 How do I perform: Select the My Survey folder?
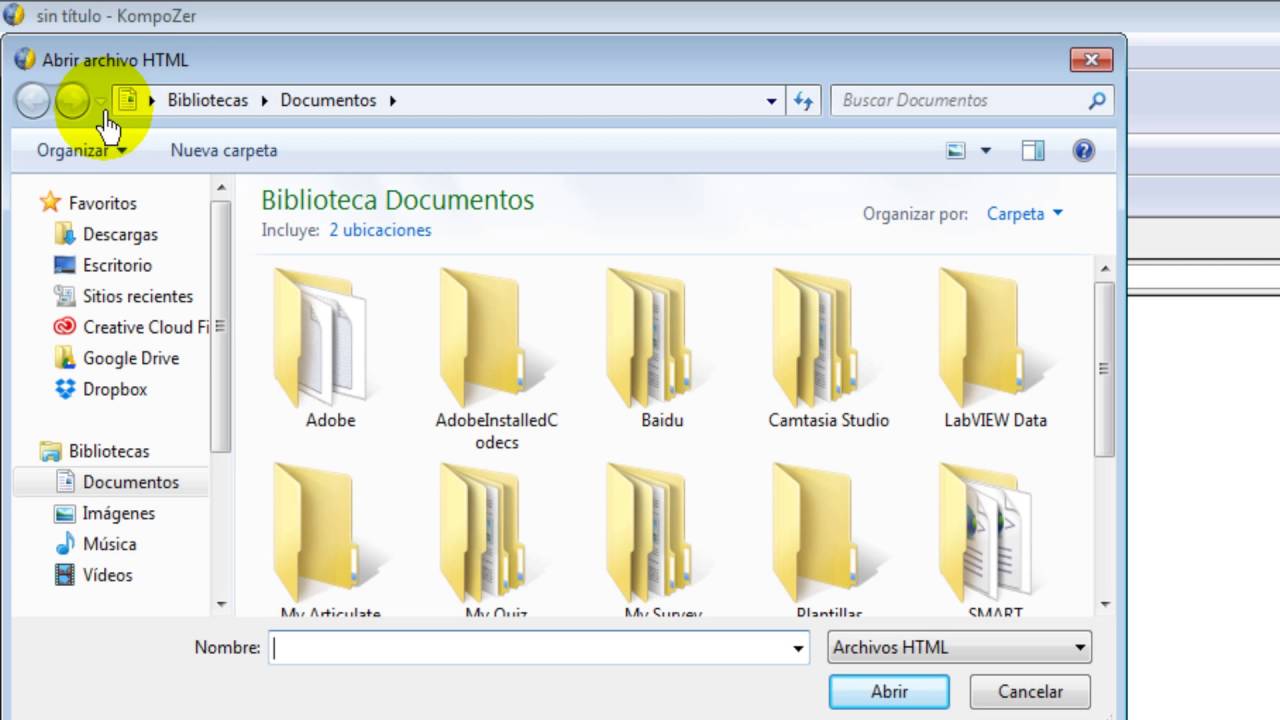662,541
